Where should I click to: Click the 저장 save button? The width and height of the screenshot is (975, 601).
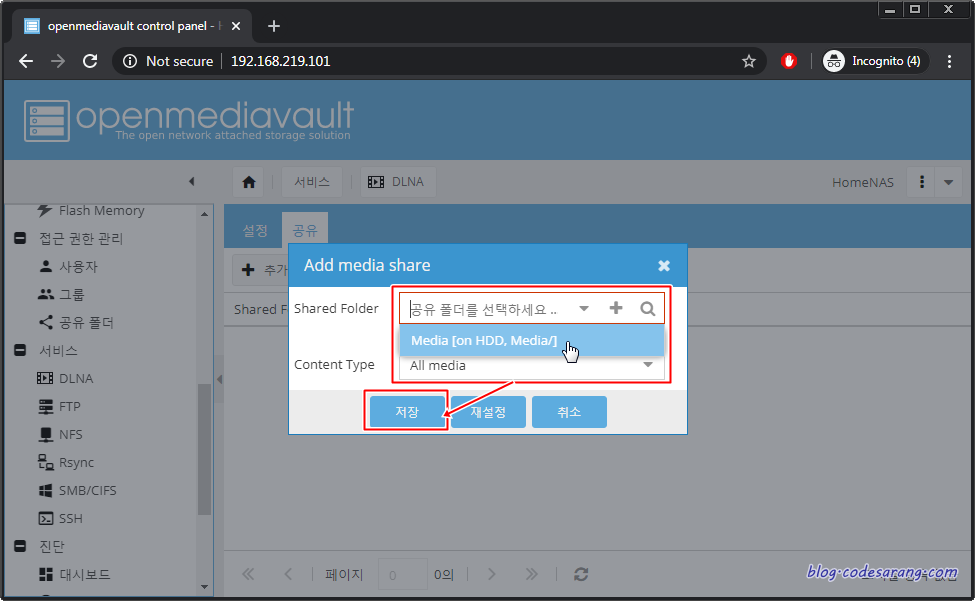(x=407, y=412)
